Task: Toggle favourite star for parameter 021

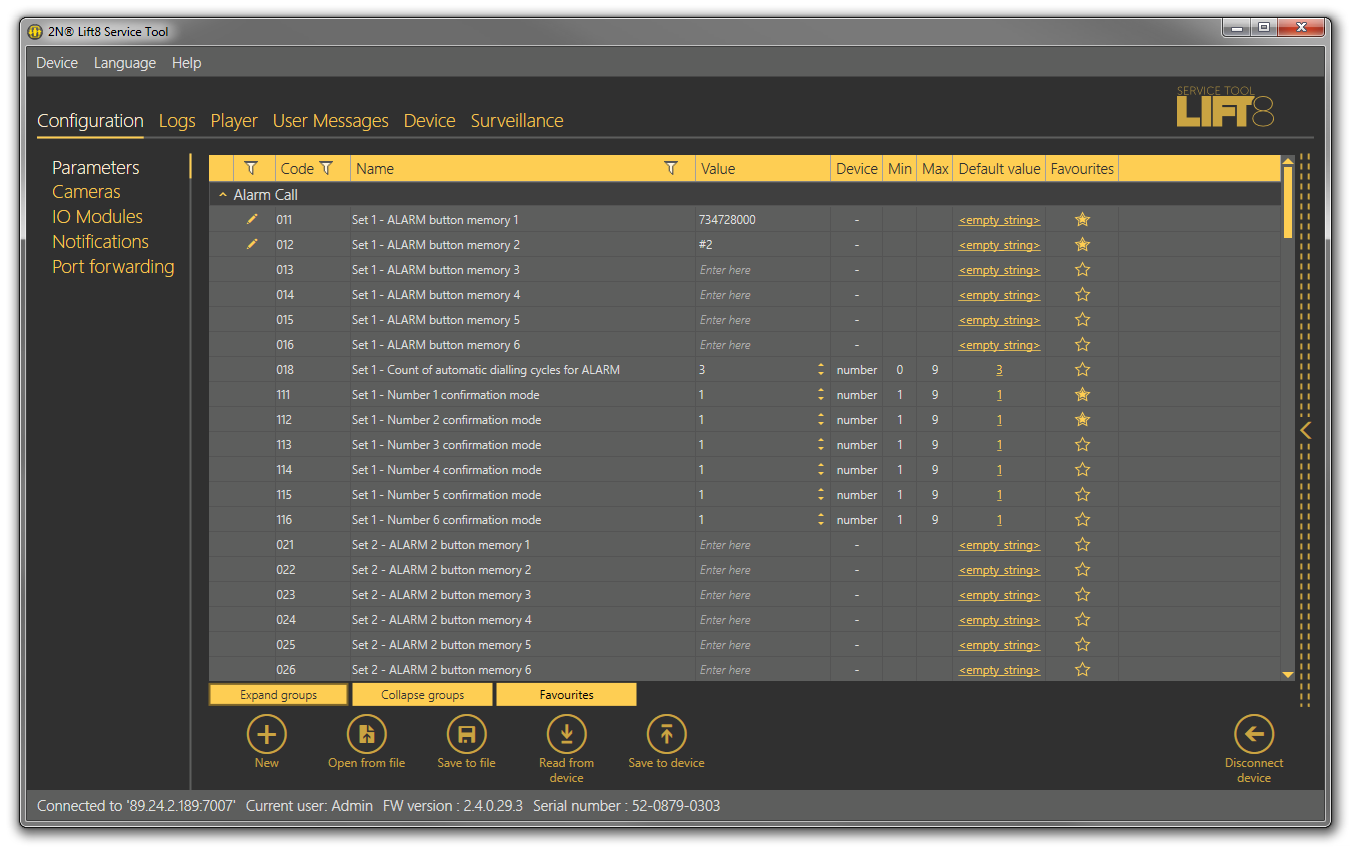Action: click(x=1081, y=545)
